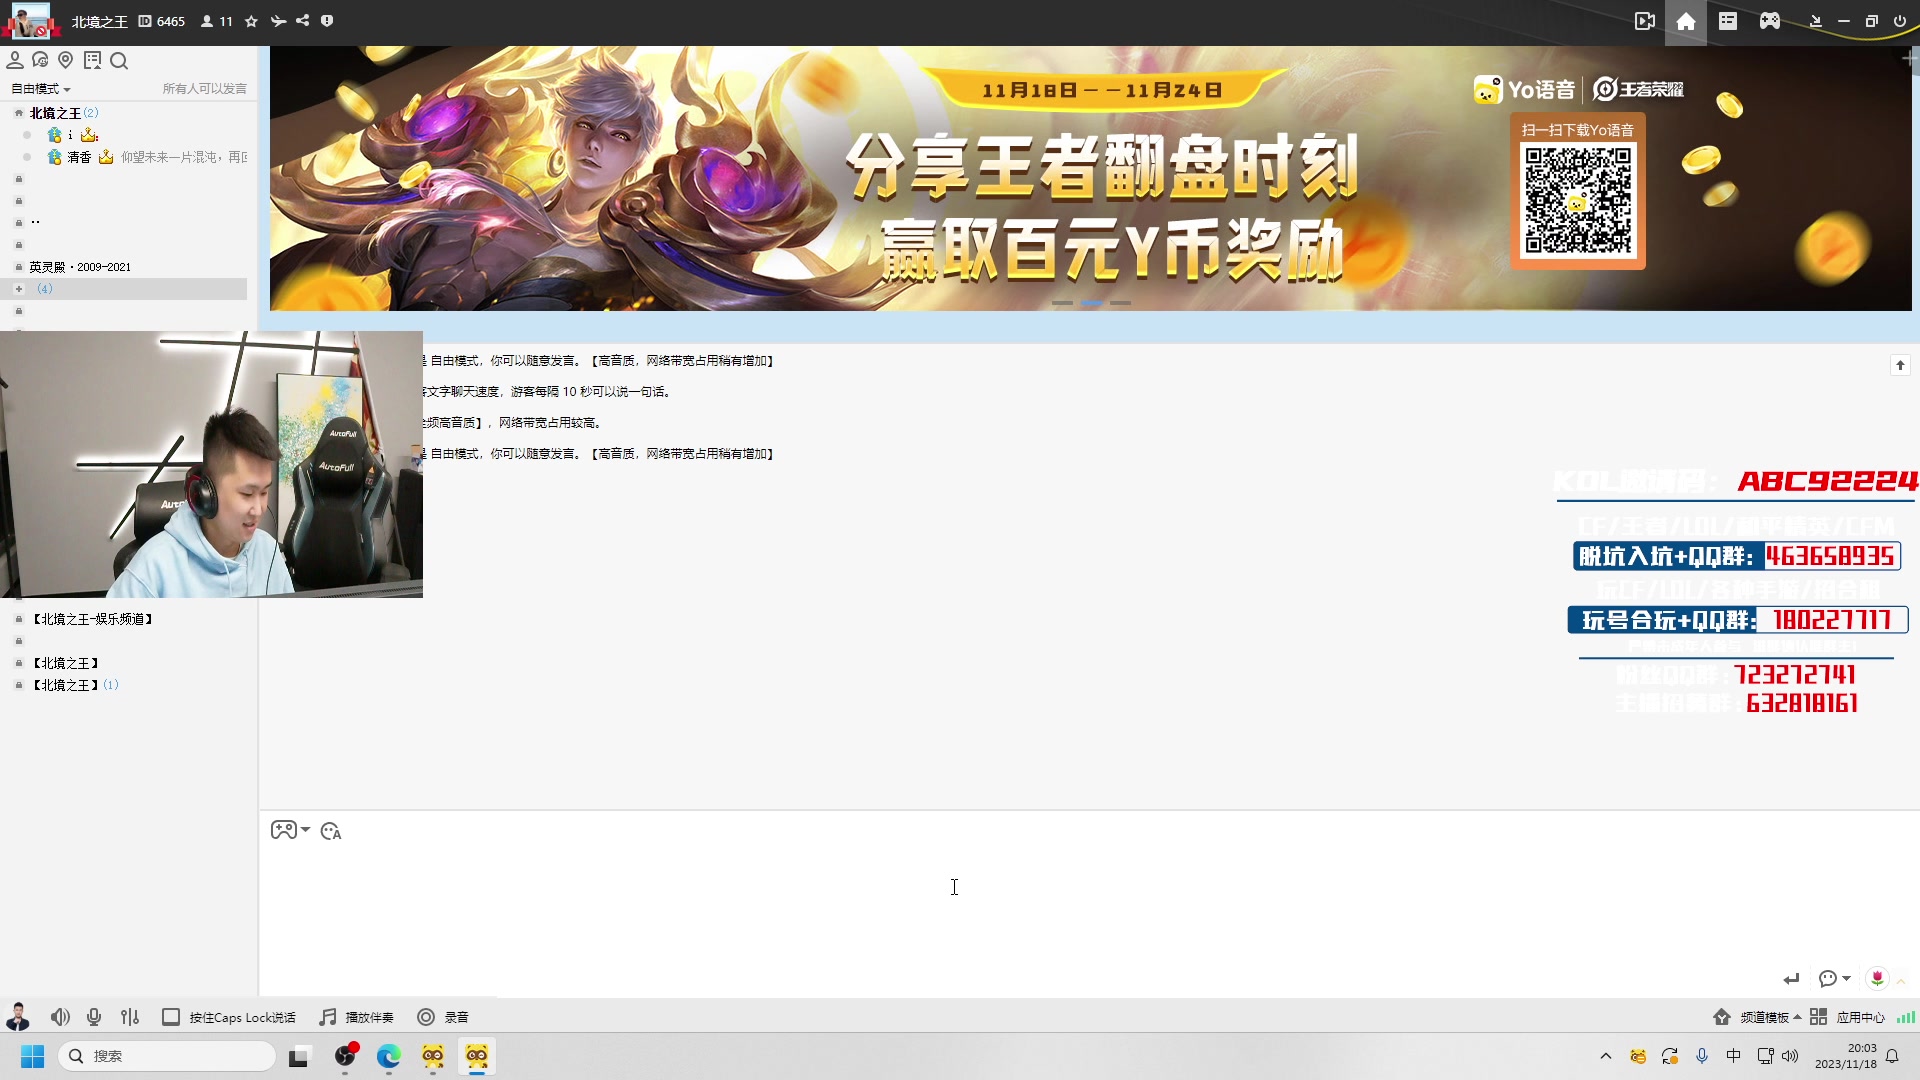Click the online users count 11
Screen dimensions: 1920x1080
click(217, 21)
